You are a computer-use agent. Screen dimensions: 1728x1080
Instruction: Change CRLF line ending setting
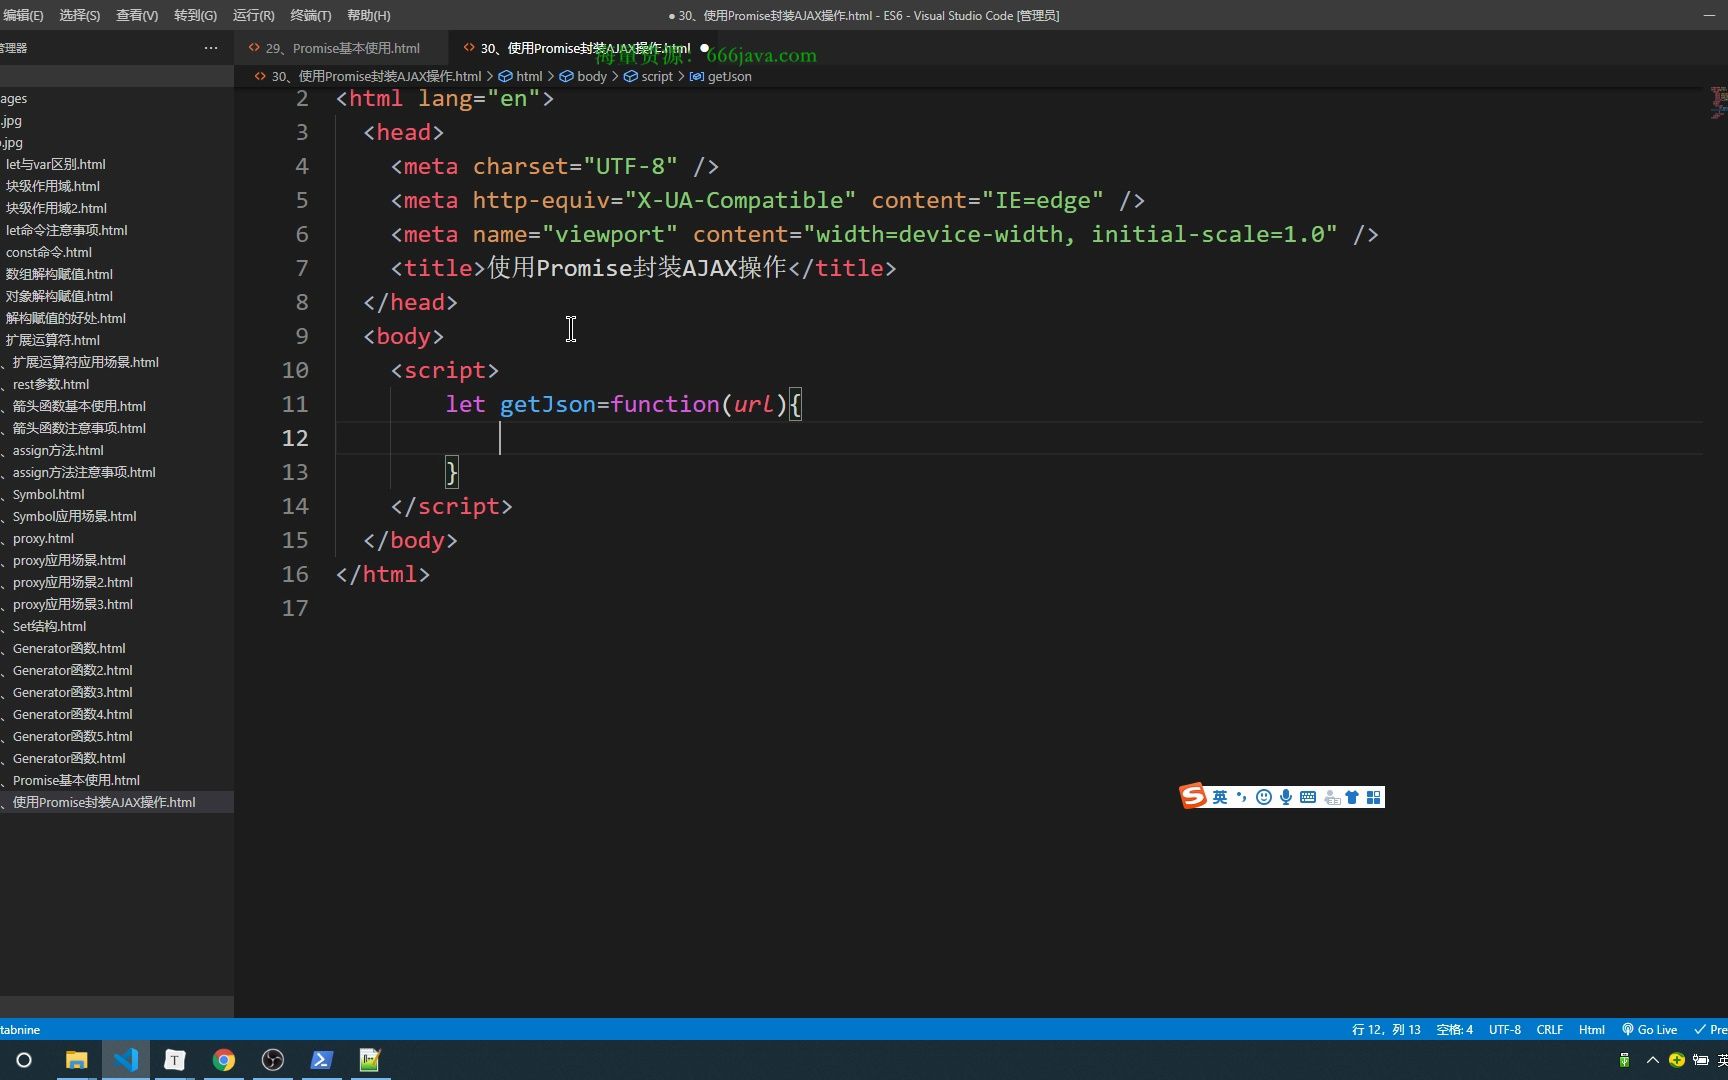[x=1549, y=1029]
